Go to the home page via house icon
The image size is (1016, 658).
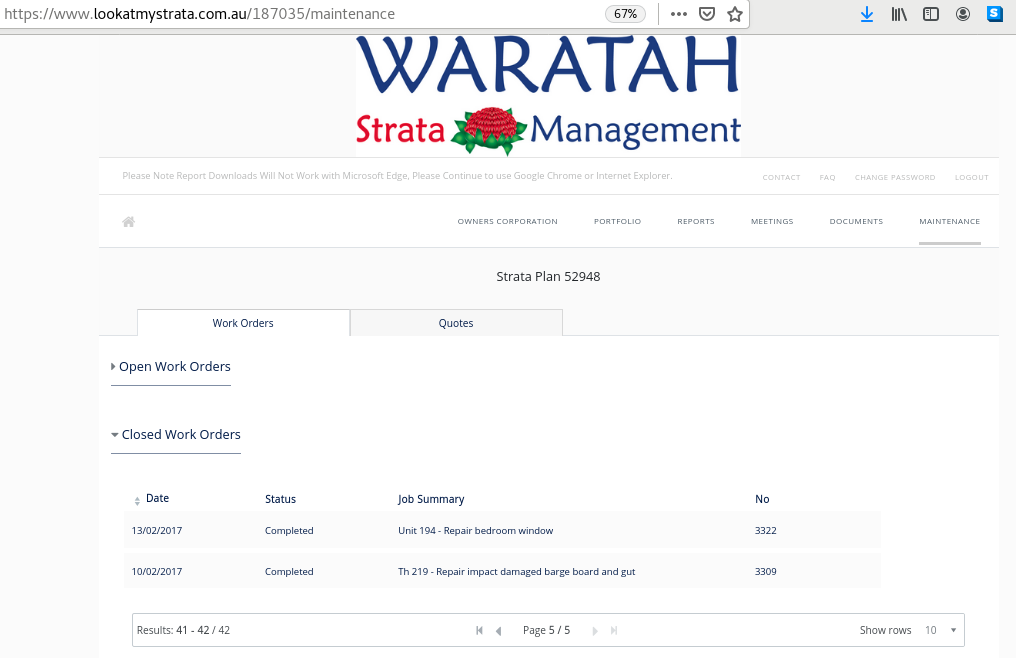point(128,222)
